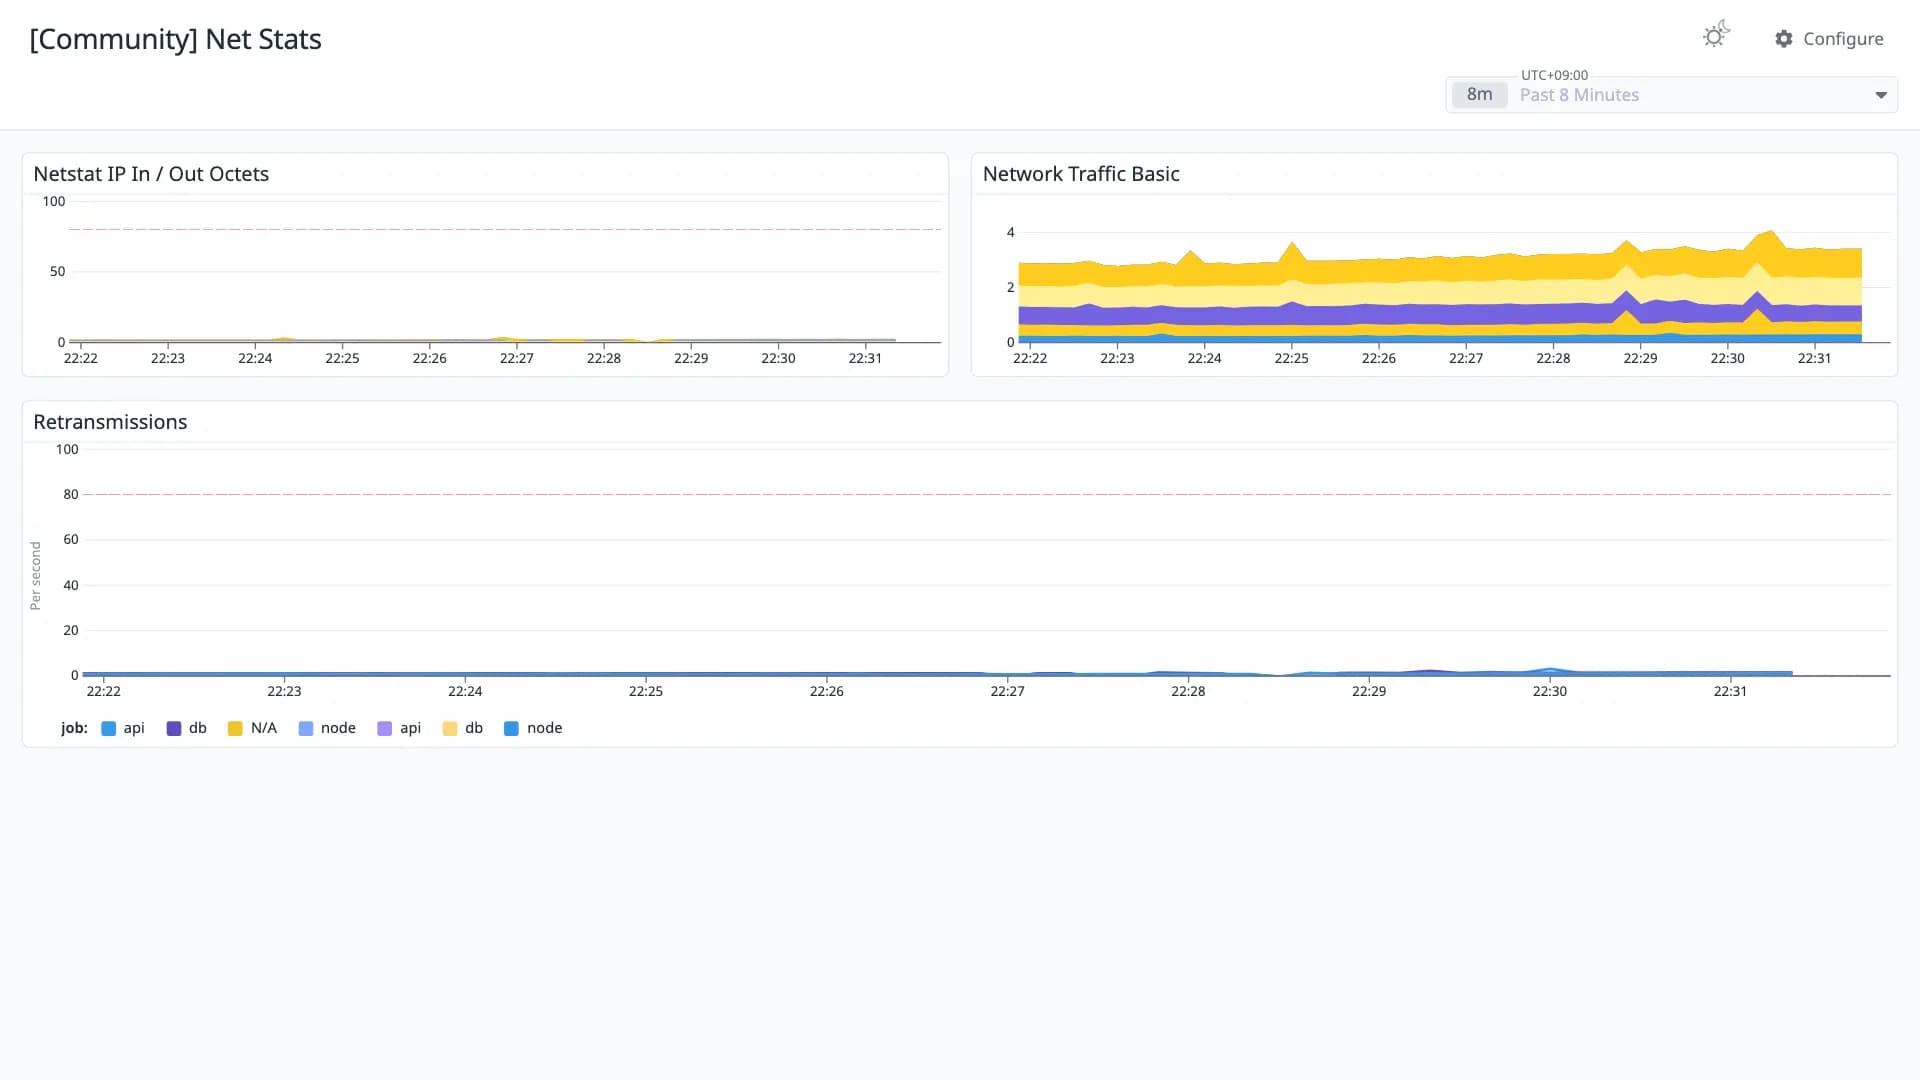Click the 22:30 spike in Network Traffic chart
The image size is (1920, 1080).
pyautogui.click(x=1771, y=234)
